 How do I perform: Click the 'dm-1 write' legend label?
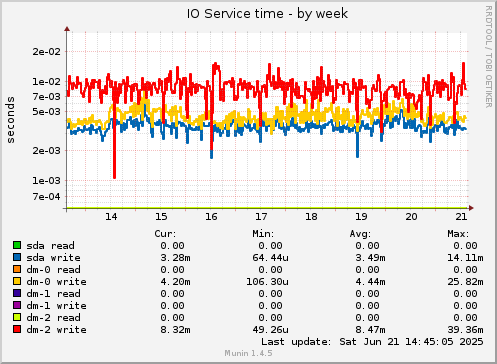point(56,306)
